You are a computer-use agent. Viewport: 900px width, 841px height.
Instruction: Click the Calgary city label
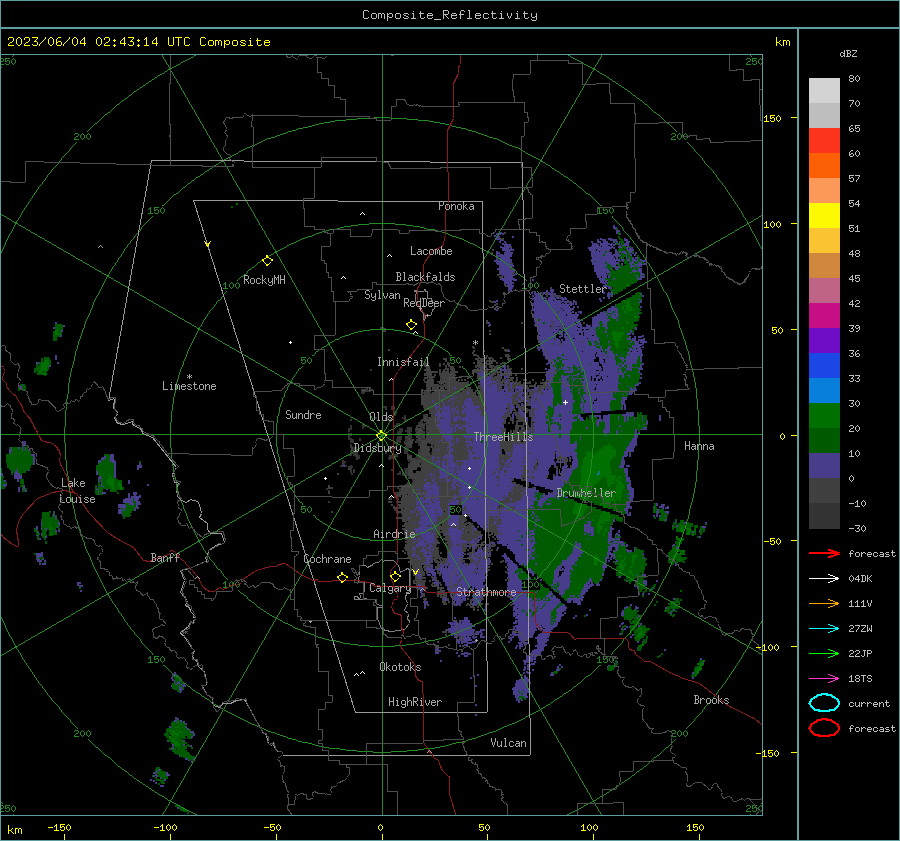pos(390,588)
